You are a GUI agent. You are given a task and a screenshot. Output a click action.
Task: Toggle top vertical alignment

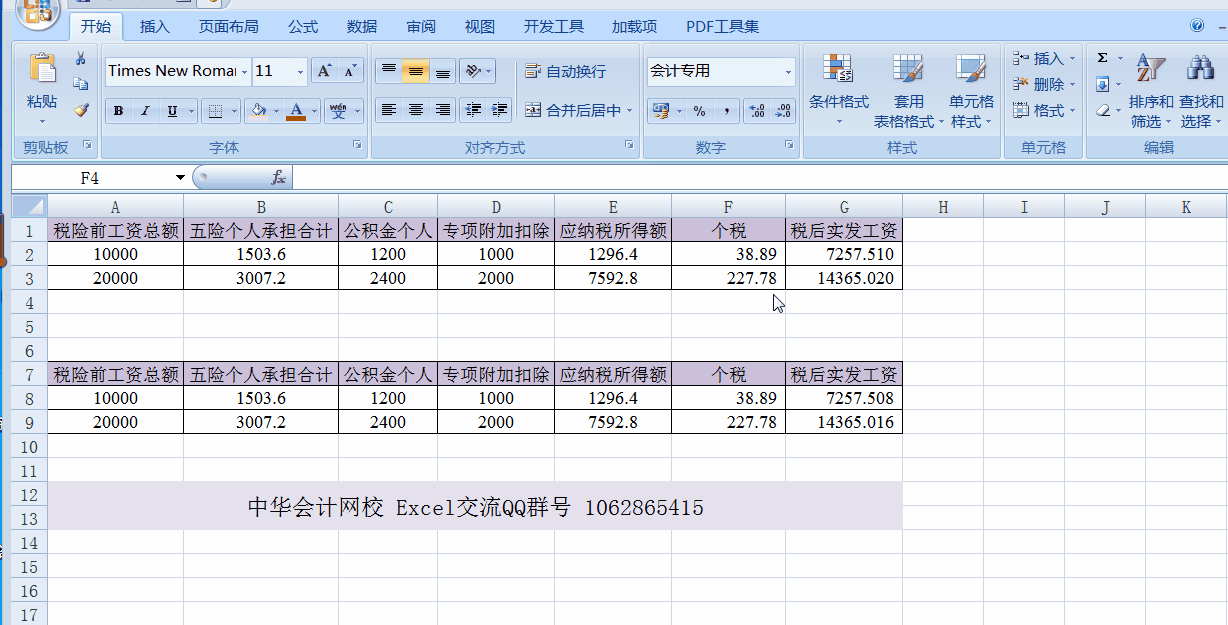point(389,71)
